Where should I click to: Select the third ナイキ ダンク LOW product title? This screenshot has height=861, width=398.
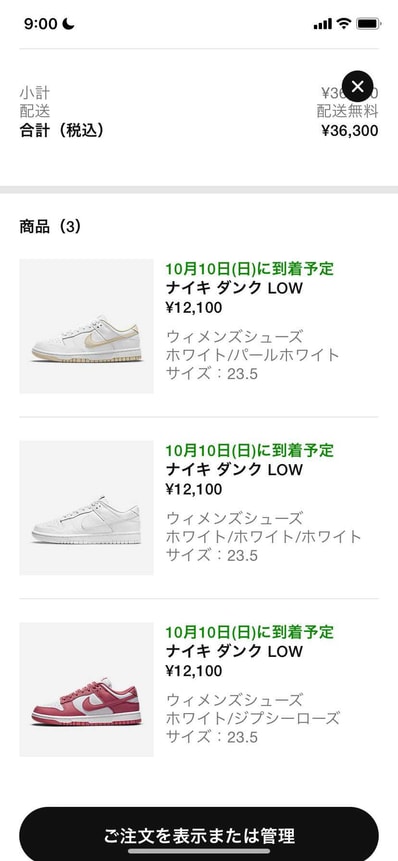pyautogui.click(x=234, y=652)
